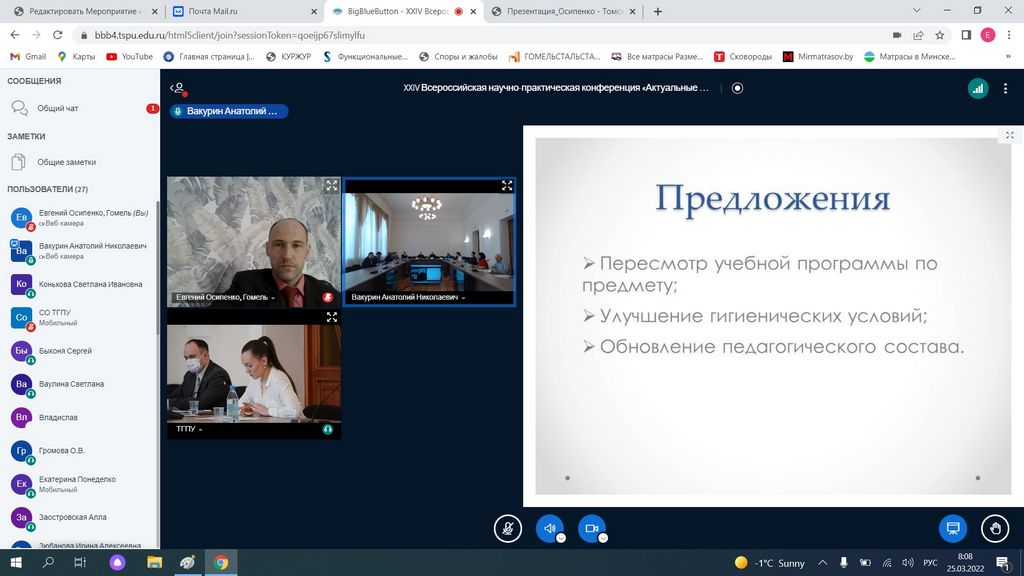This screenshot has width=1024, height=576.
Task: Expand ТГПУ webcam video to fullscreen
Action: click(x=332, y=317)
